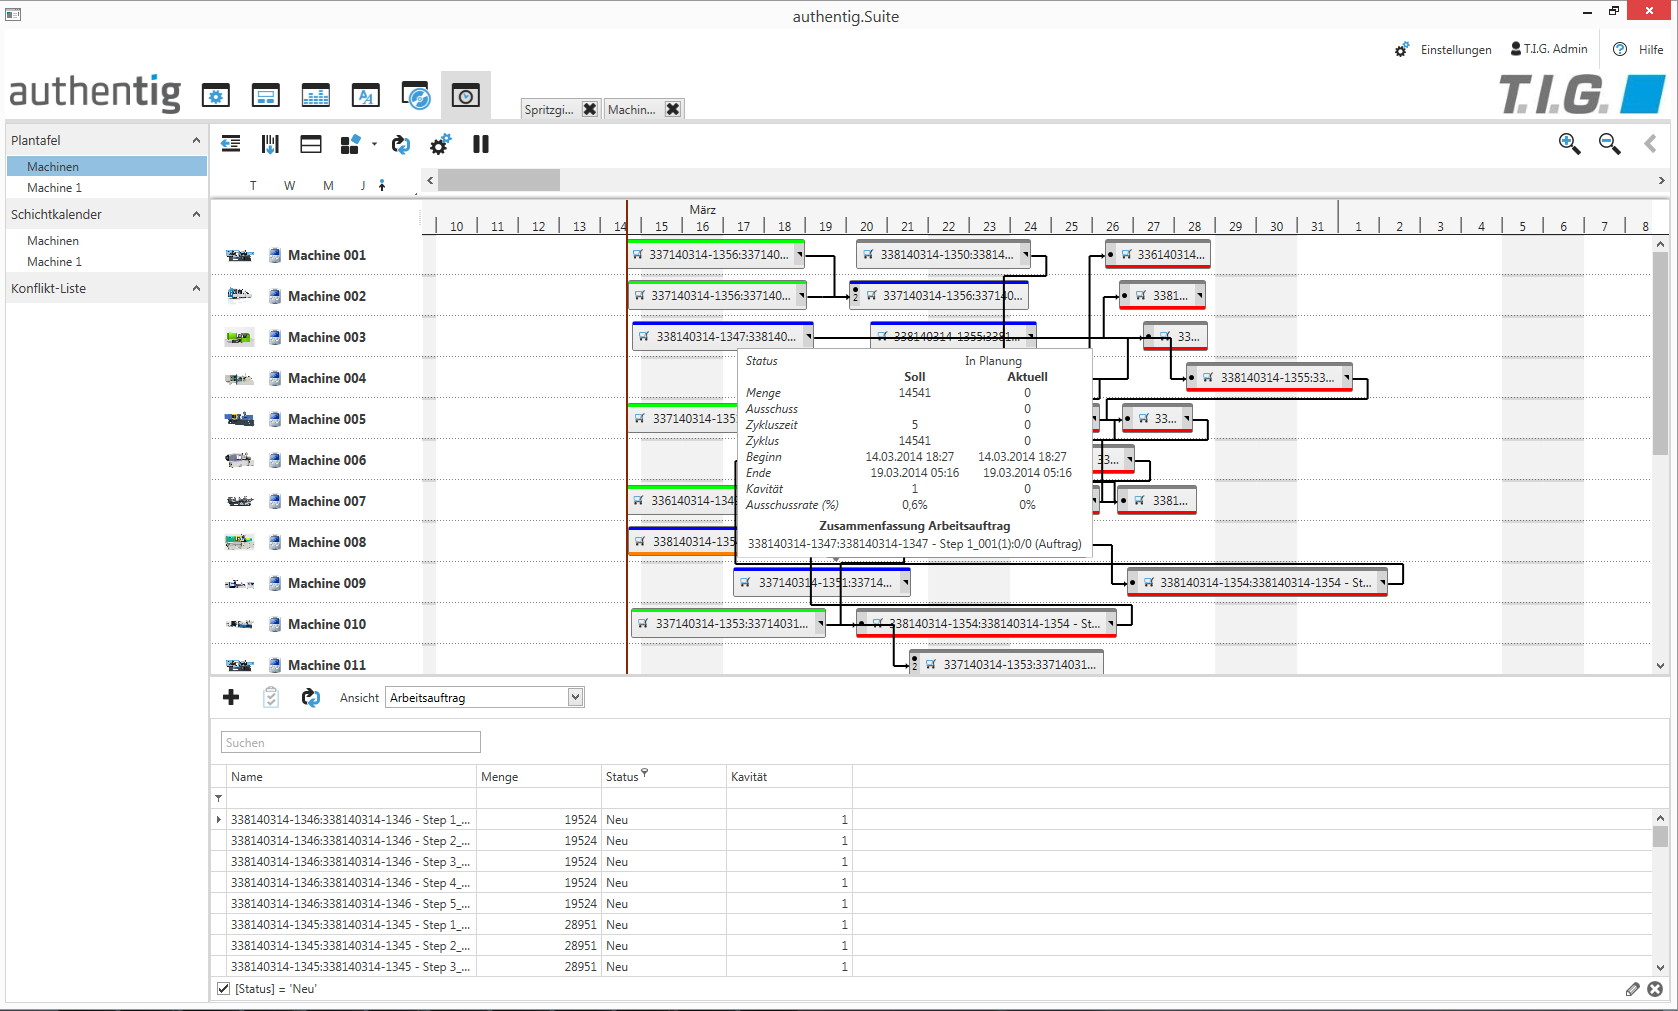Sort by the Name column header
Viewport: 1678px width, 1011px height.
[351, 777]
